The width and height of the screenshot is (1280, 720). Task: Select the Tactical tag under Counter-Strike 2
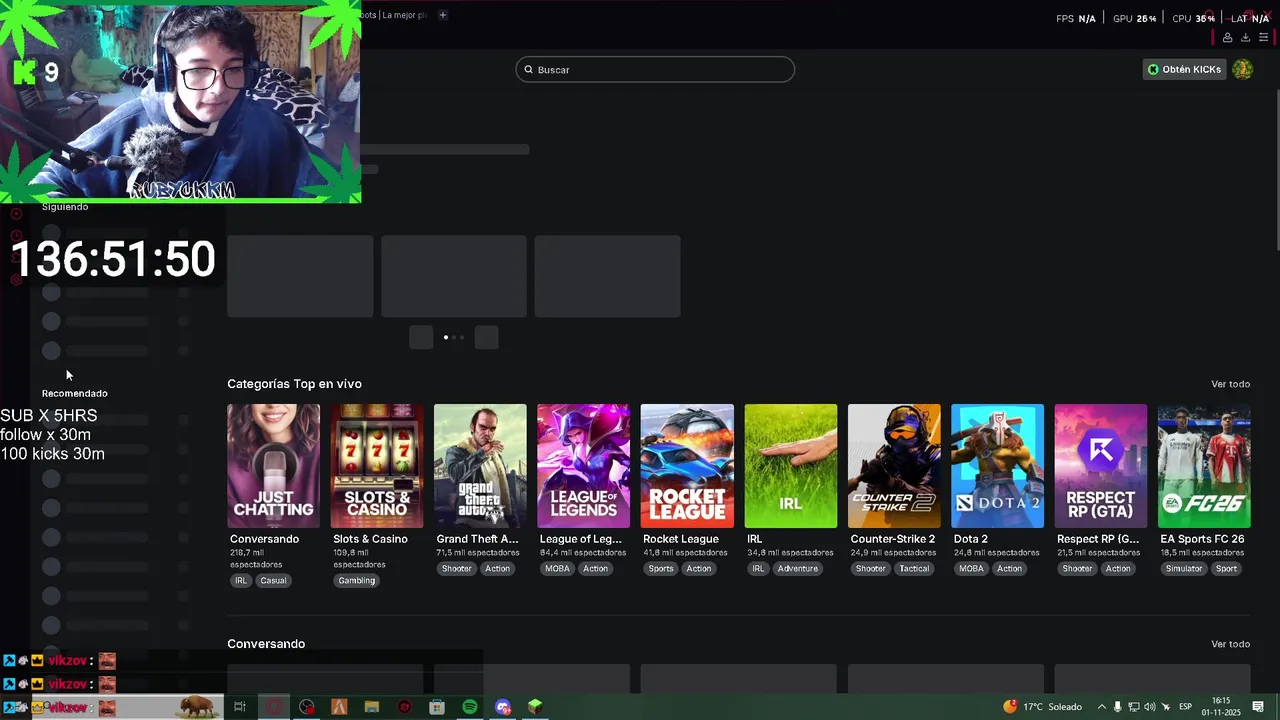point(914,569)
